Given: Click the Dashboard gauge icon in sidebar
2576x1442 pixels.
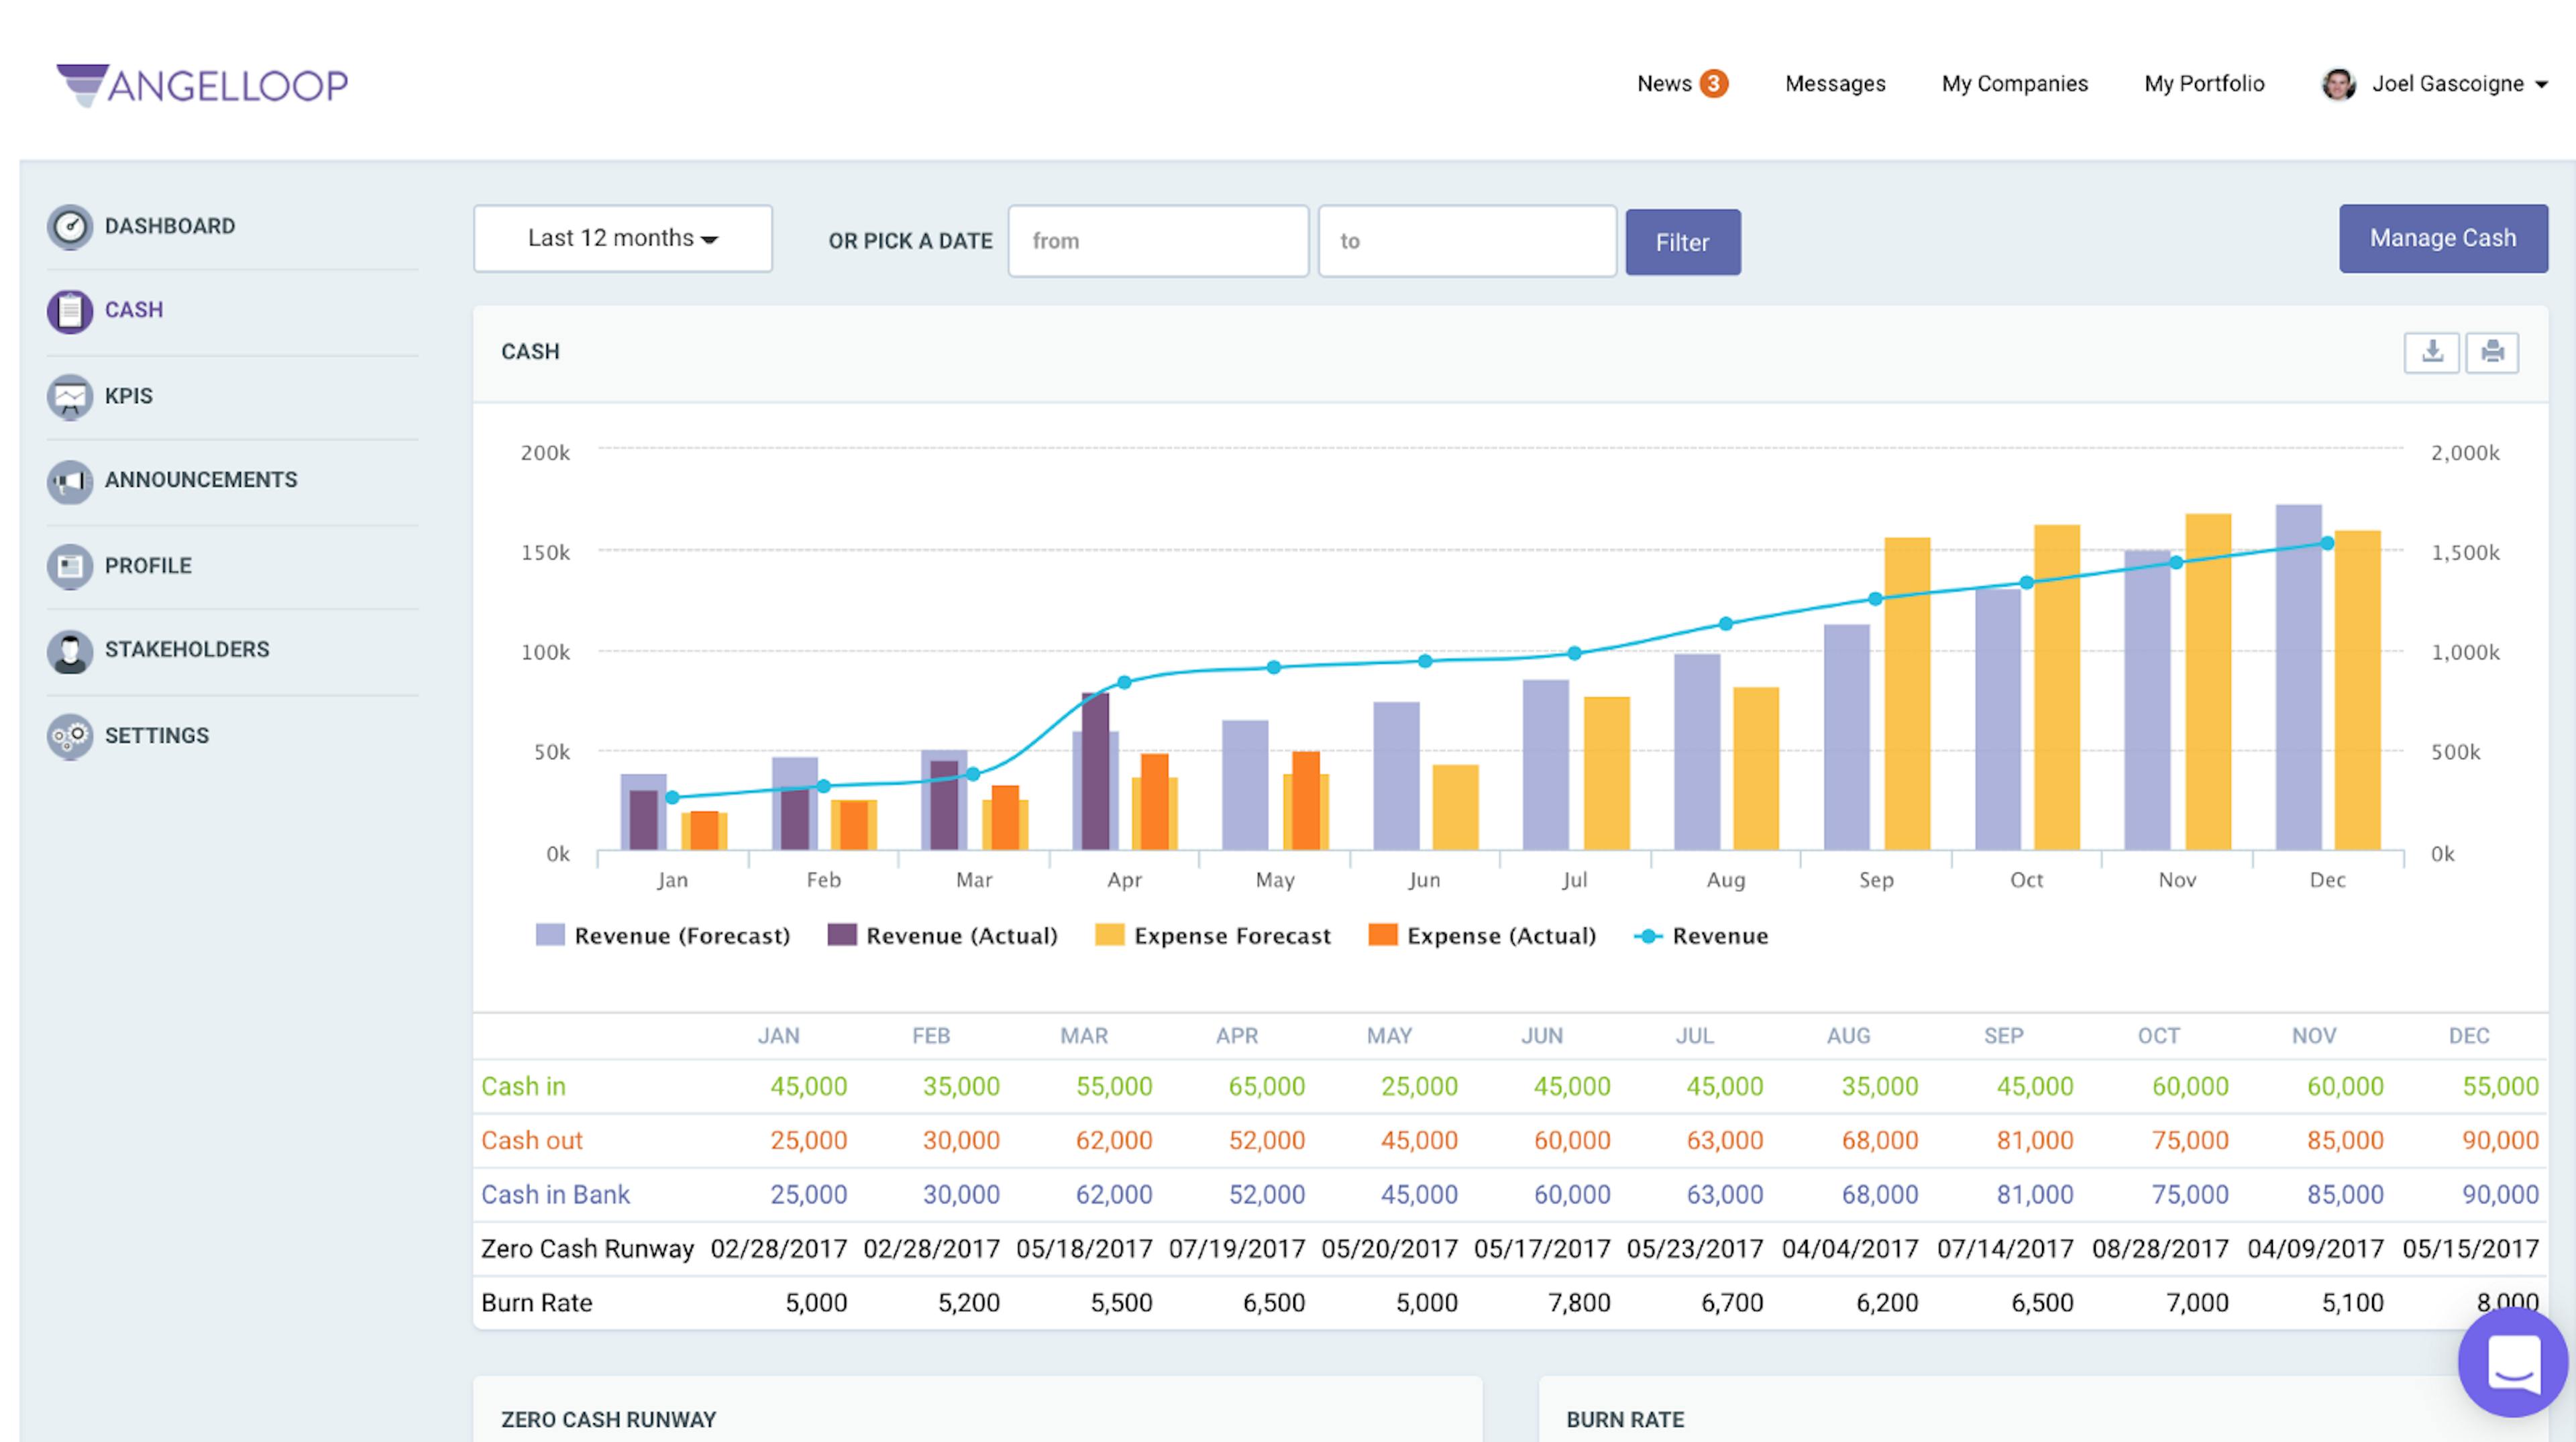Looking at the screenshot, I should [x=69, y=227].
